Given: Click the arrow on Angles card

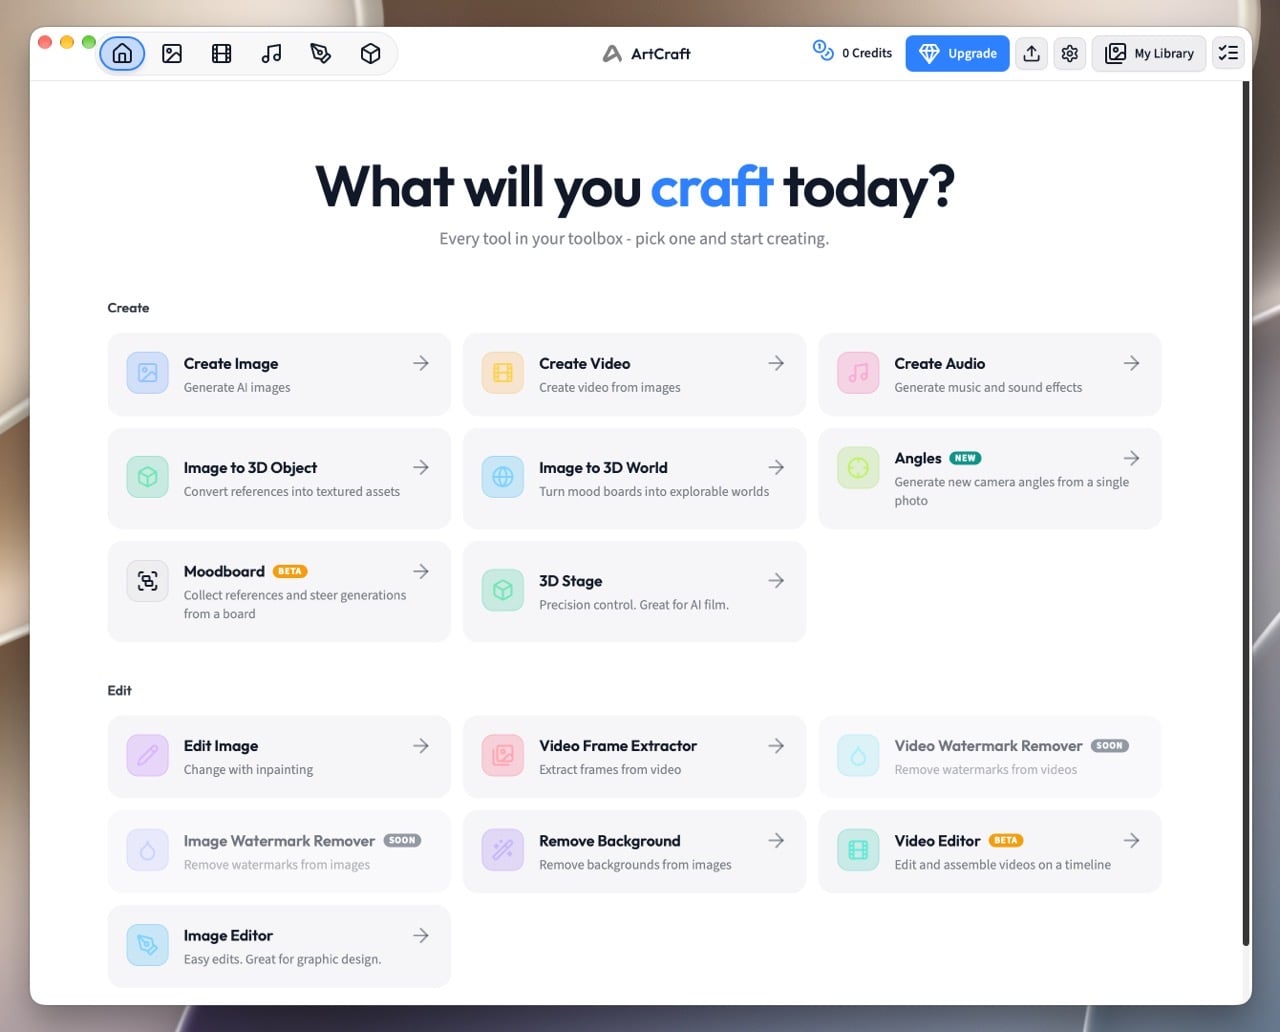Looking at the screenshot, I should [1131, 458].
